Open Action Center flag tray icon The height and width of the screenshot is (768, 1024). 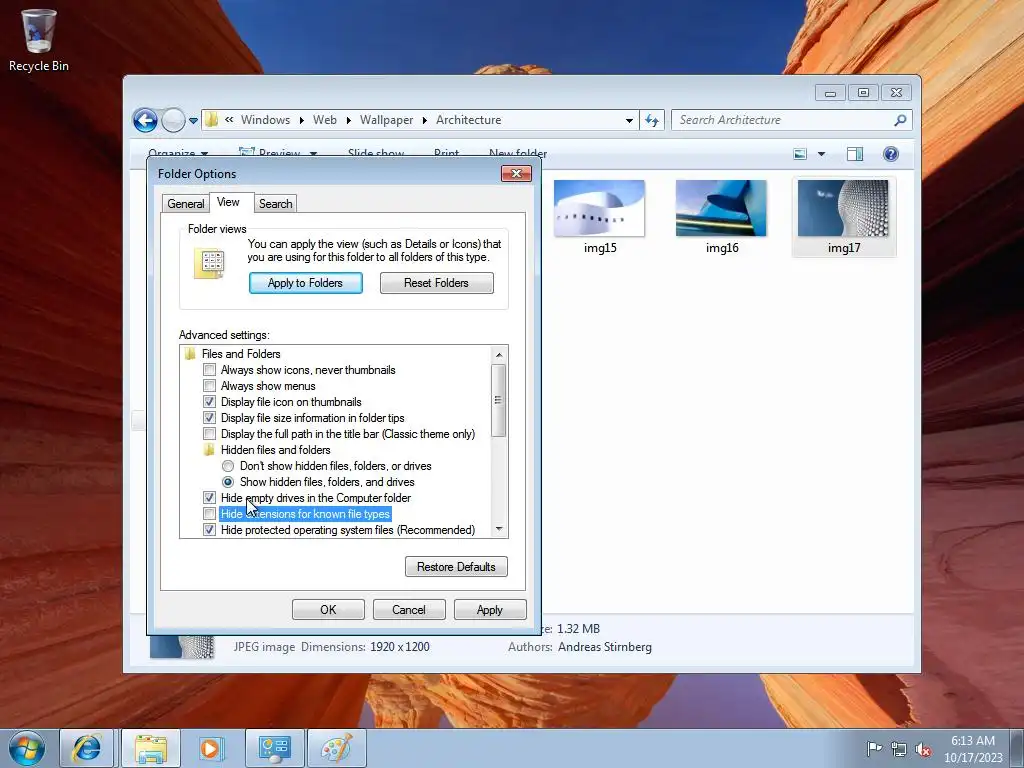(874, 748)
